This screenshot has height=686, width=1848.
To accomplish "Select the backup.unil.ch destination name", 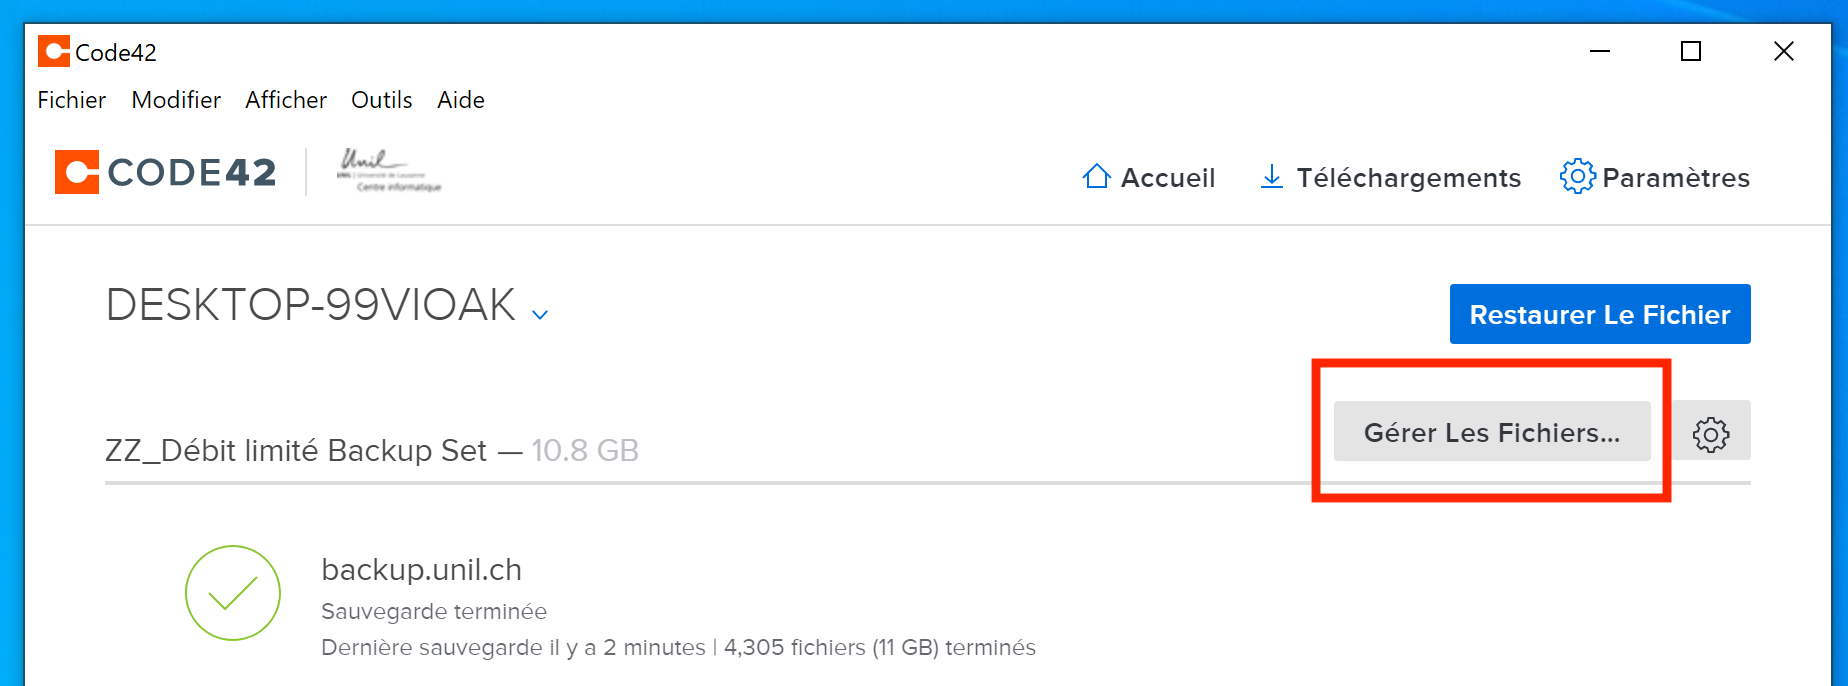I will [x=421, y=570].
